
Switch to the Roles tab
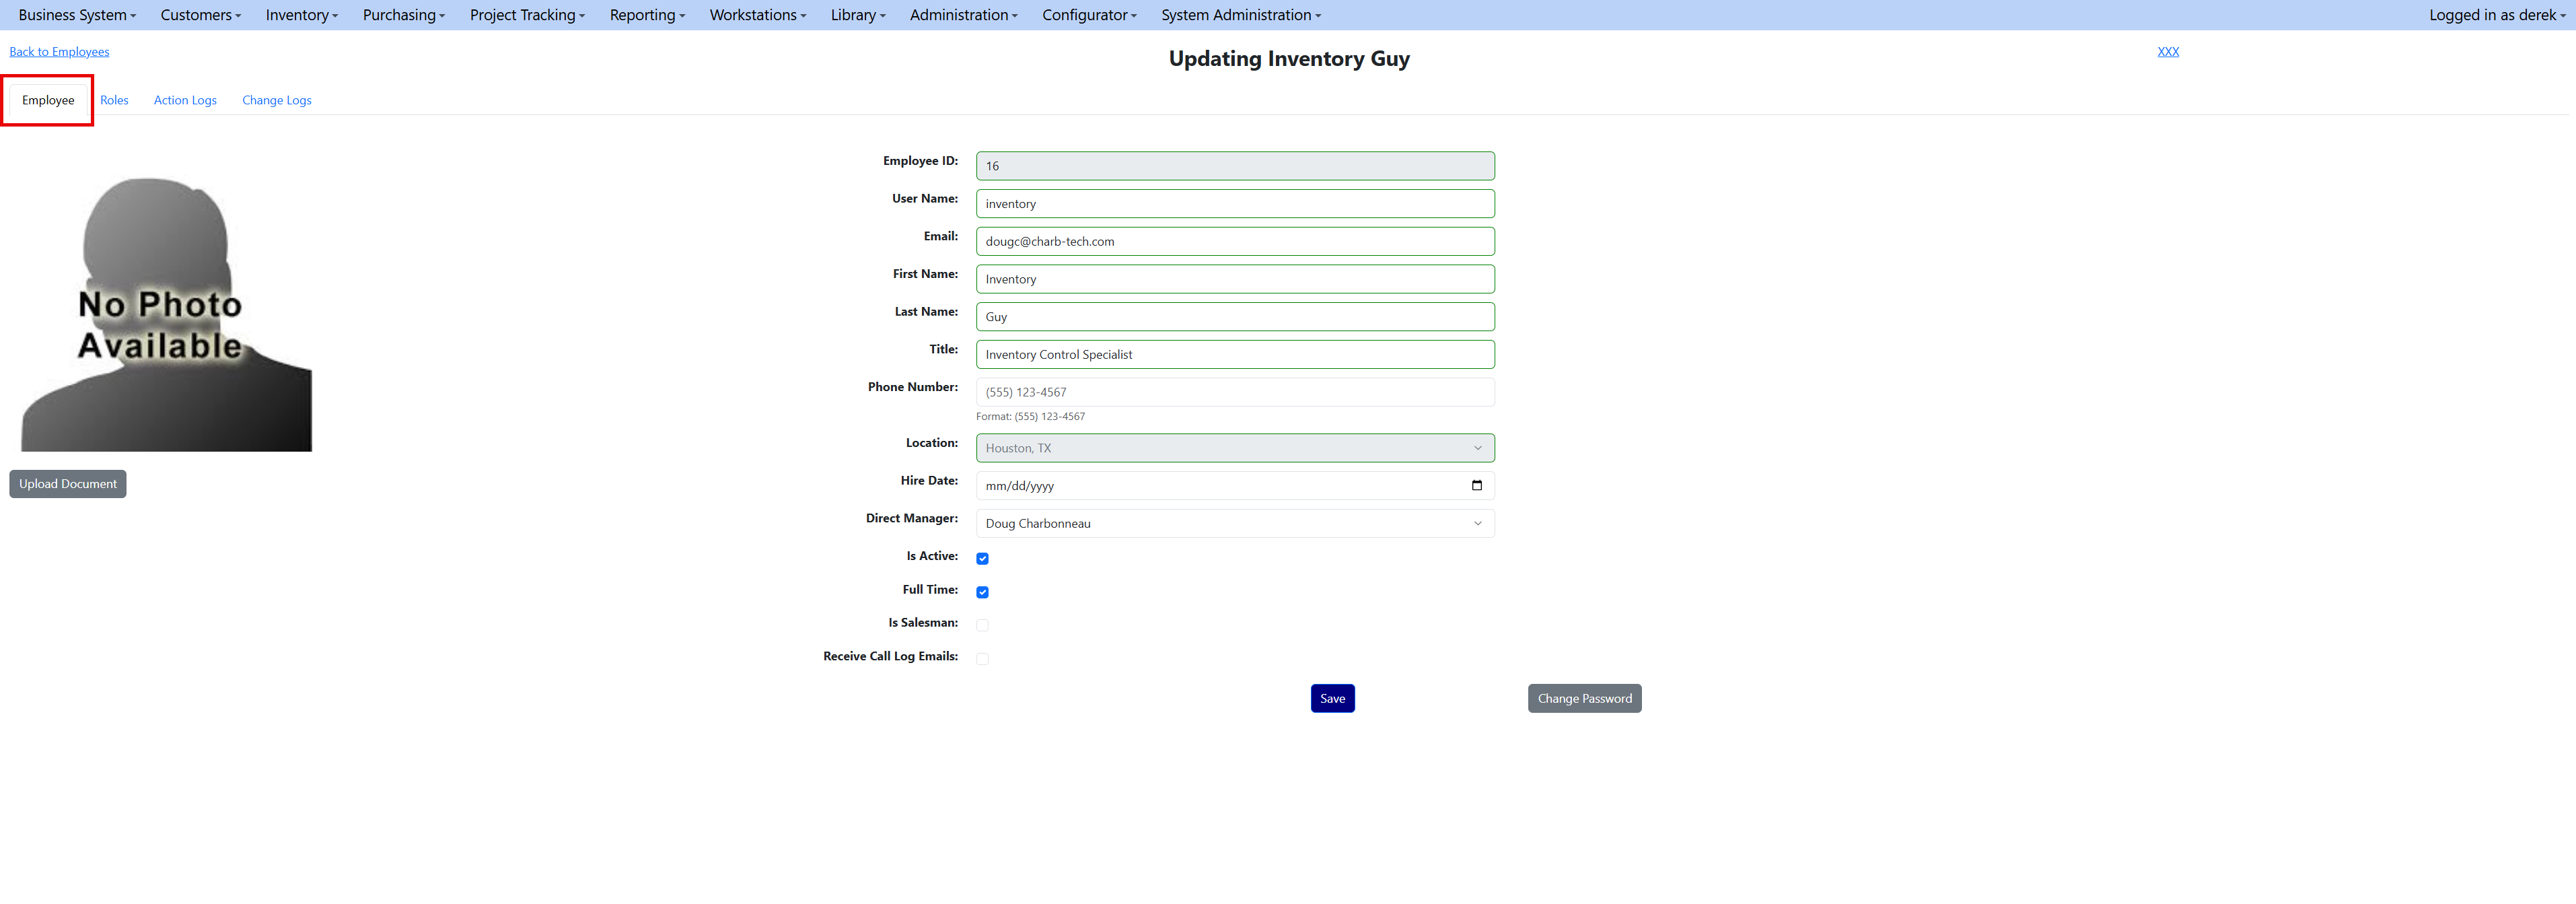tap(114, 100)
